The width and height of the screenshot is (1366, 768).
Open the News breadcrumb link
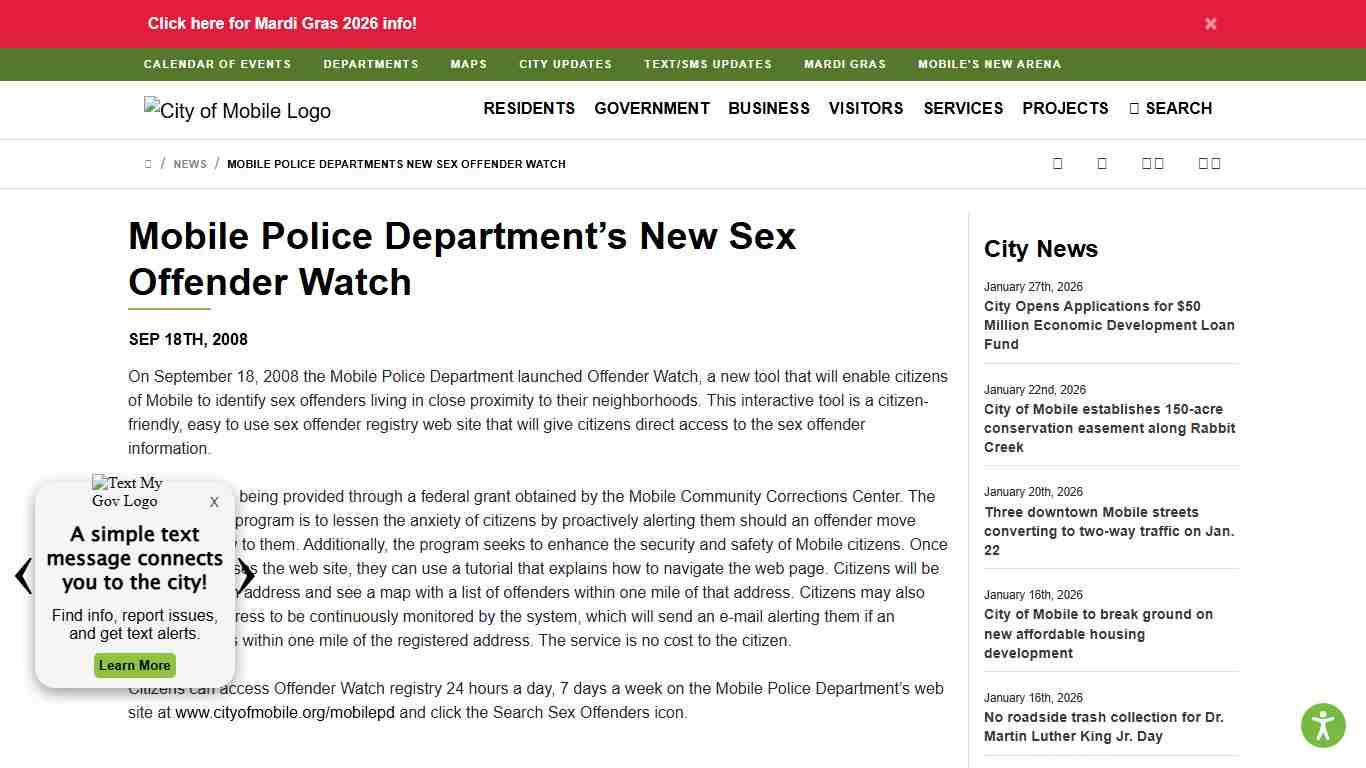[x=190, y=163]
